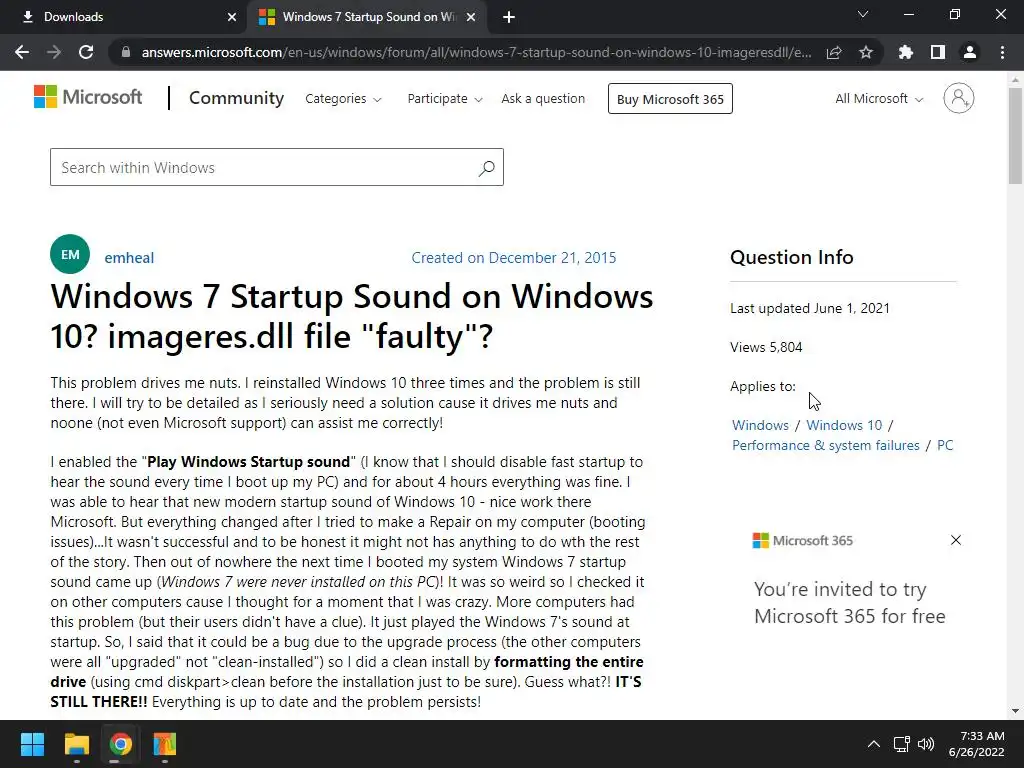Click the Microsoft 365 free trial text
The height and width of the screenshot is (768, 1024).
click(850, 603)
